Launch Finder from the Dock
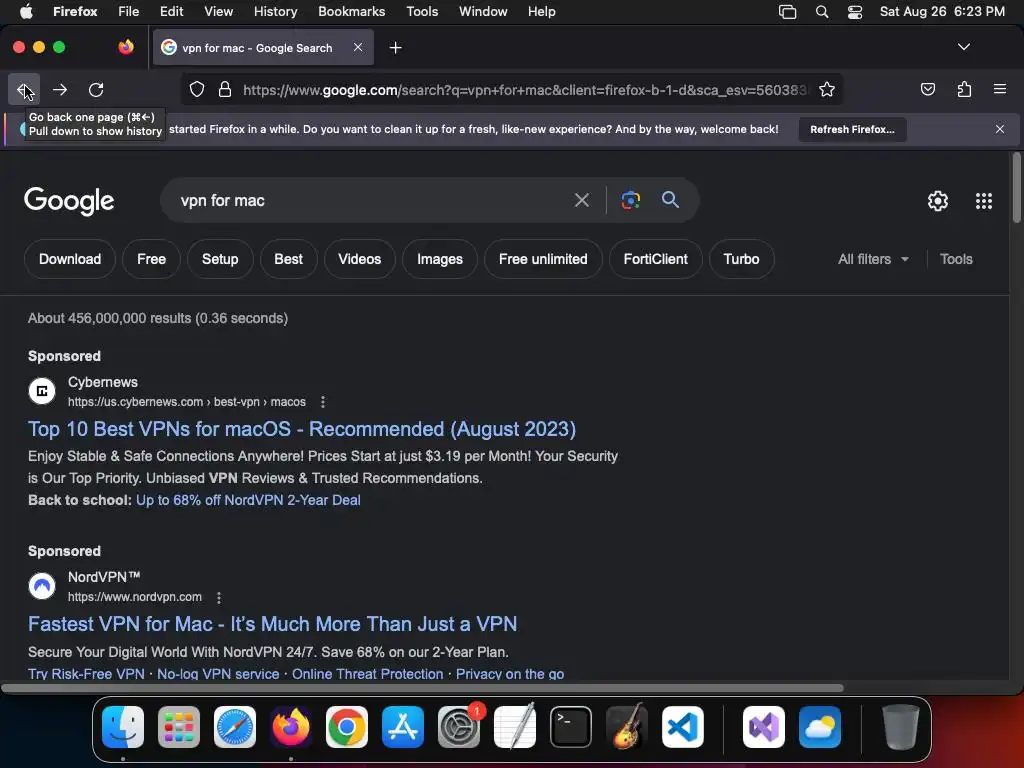This screenshot has height=768, width=1024. click(123, 726)
